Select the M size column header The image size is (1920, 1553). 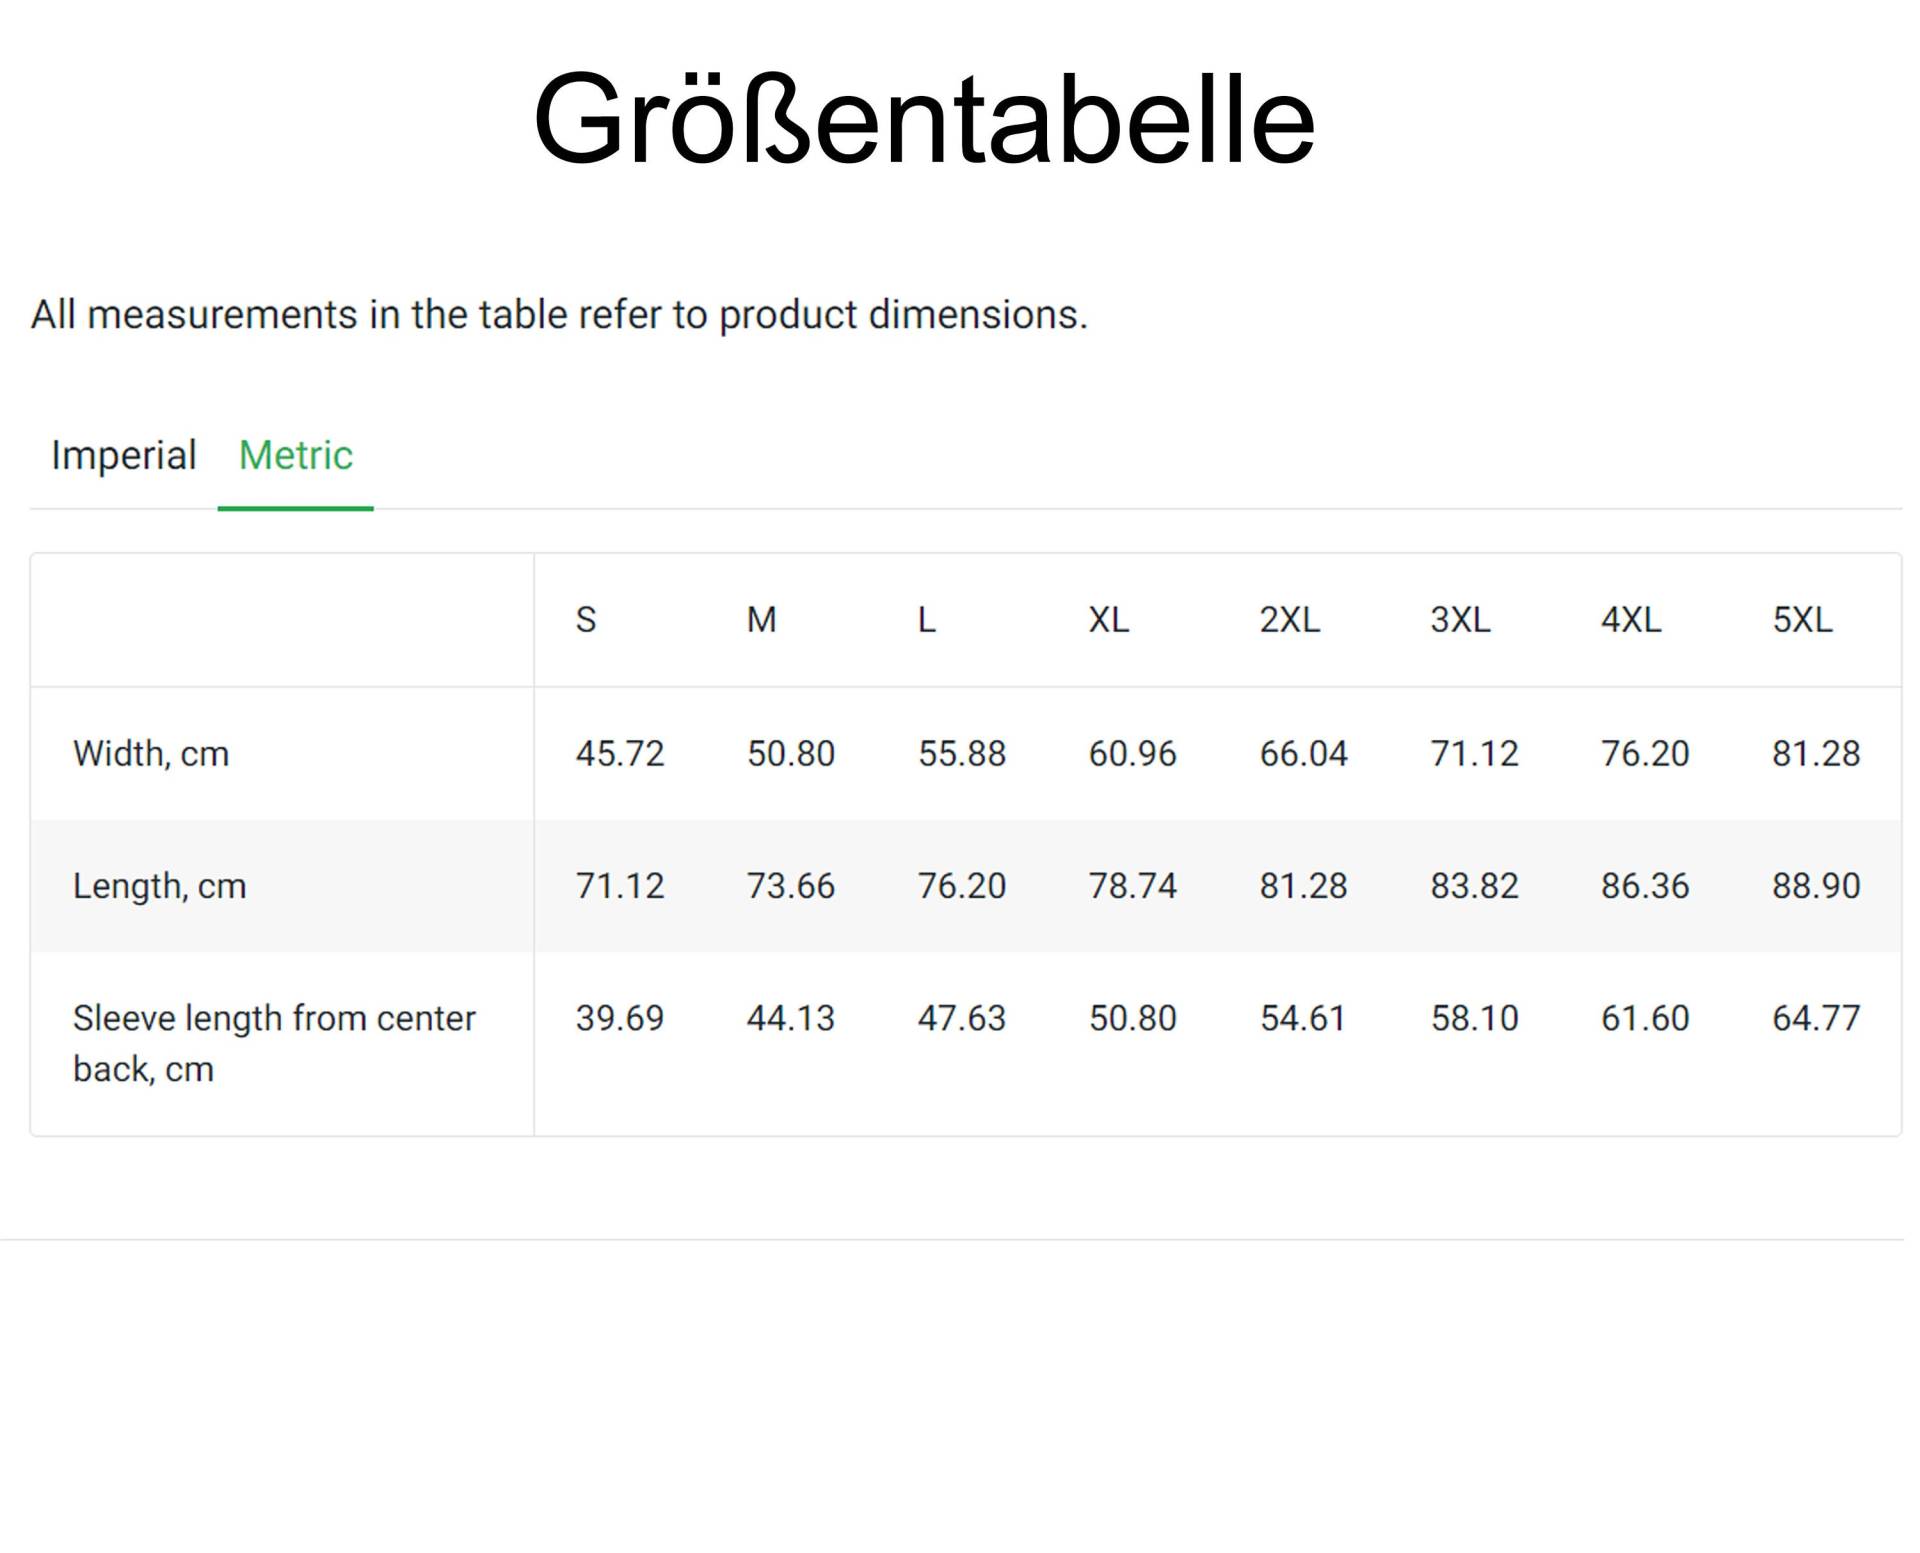762,620
